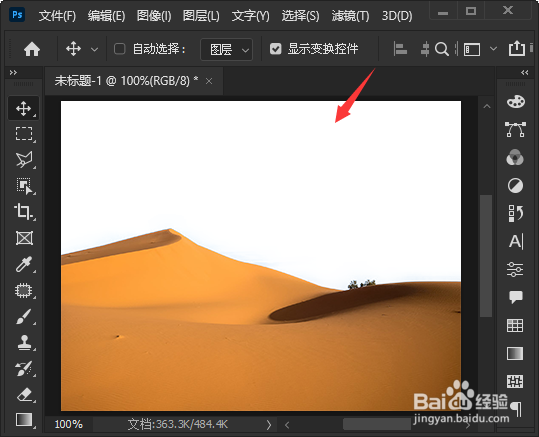
Task: Select the Clone Stamp tool
Action: coord(24,343)
